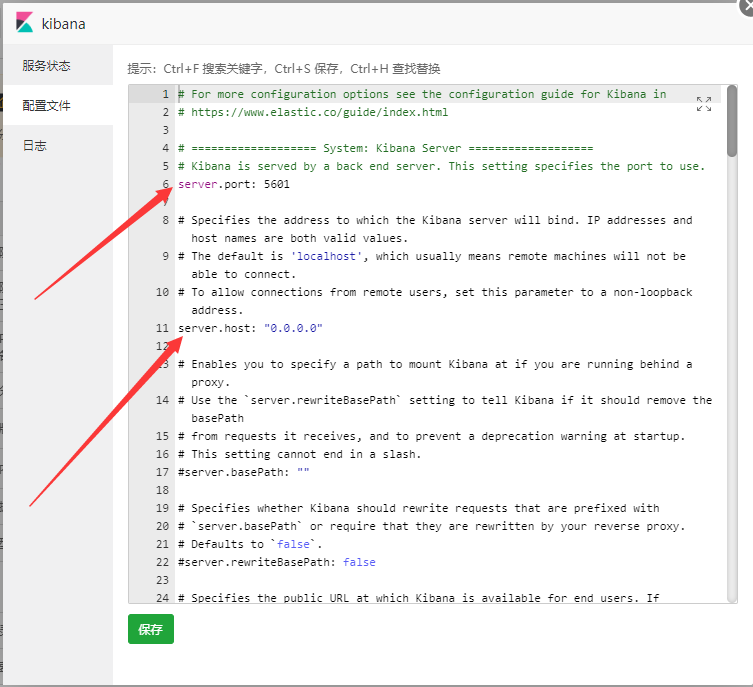Click the empty line 3 in the editor
The height and width of the screenshot is (687, 753).
tap(447, 130)
